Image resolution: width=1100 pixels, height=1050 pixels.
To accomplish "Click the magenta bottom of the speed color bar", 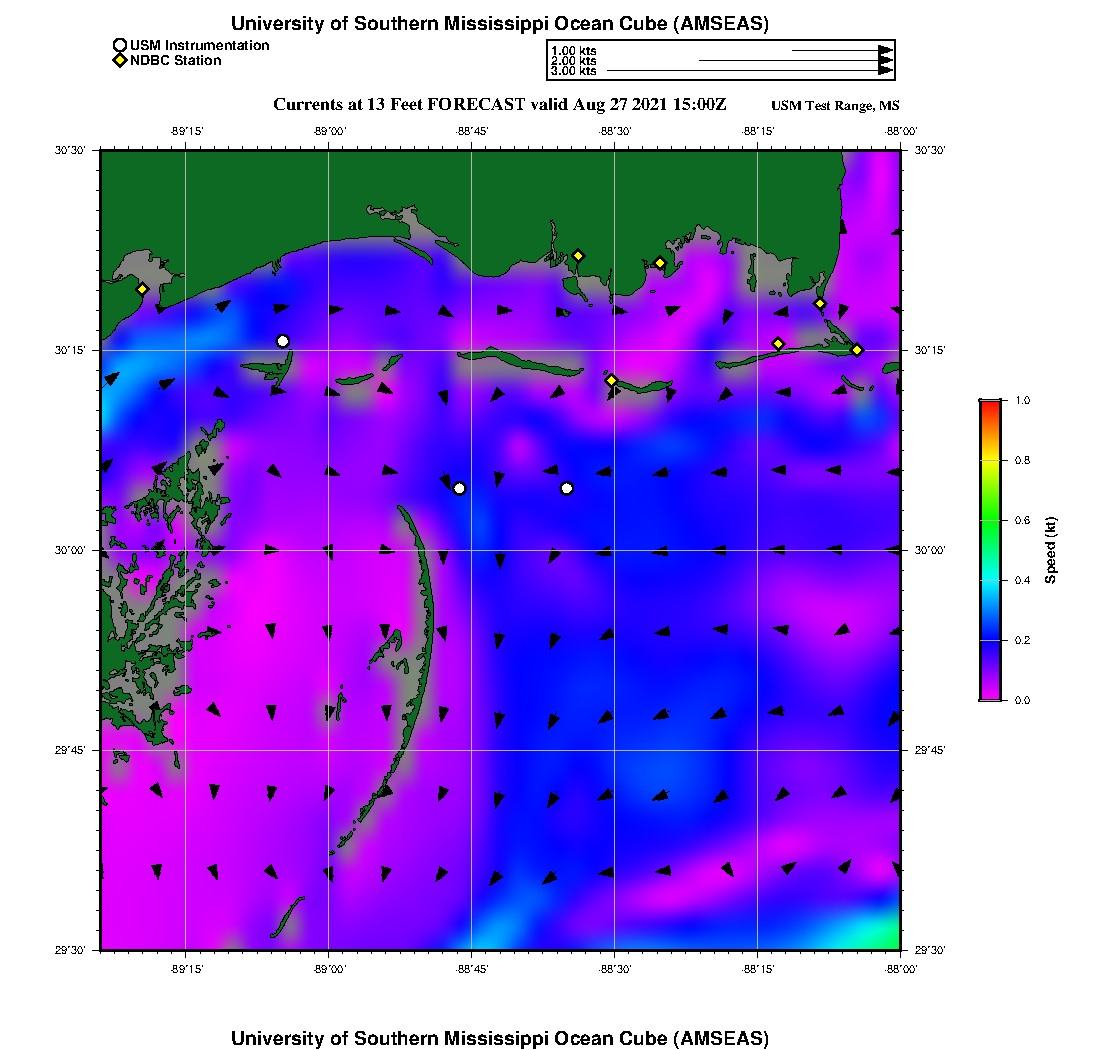I will point(990,694).
